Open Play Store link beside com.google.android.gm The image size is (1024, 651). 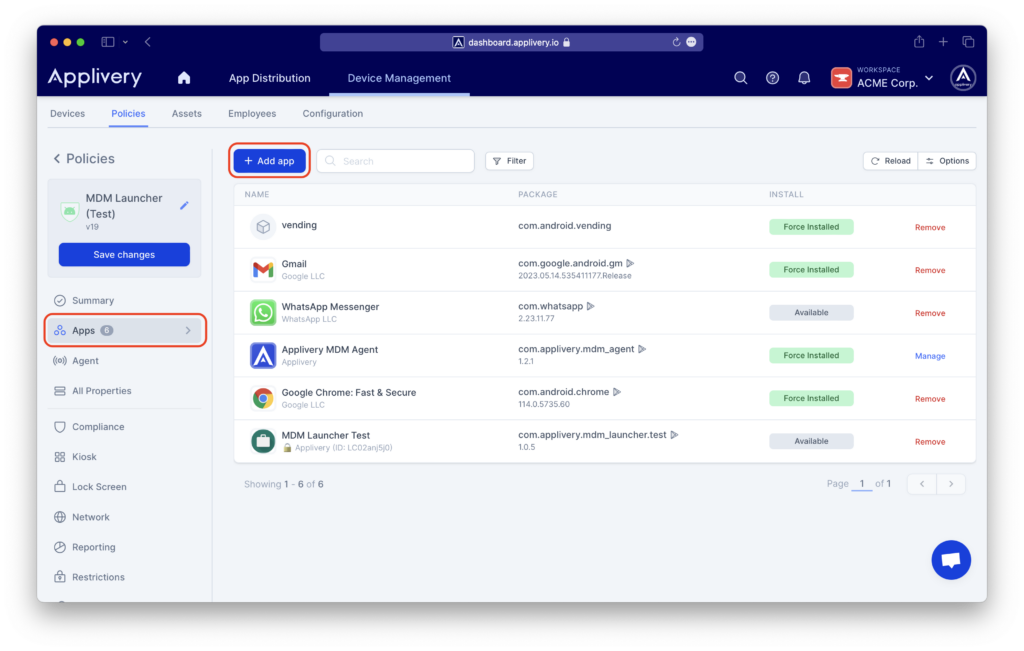[x=630, y=263]
